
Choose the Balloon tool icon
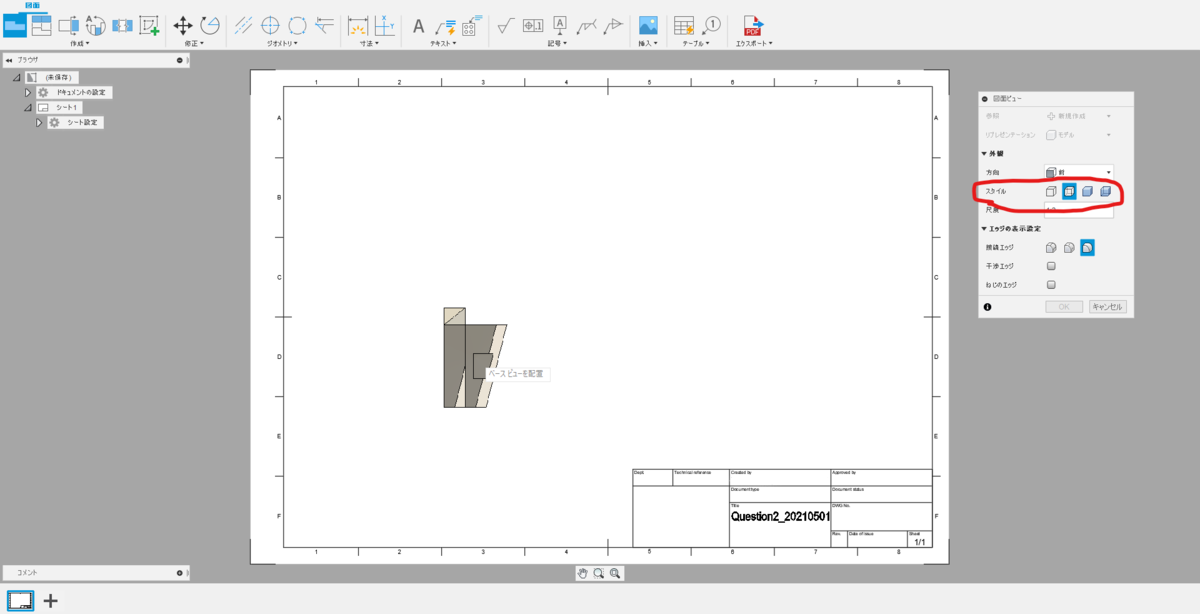711,24
